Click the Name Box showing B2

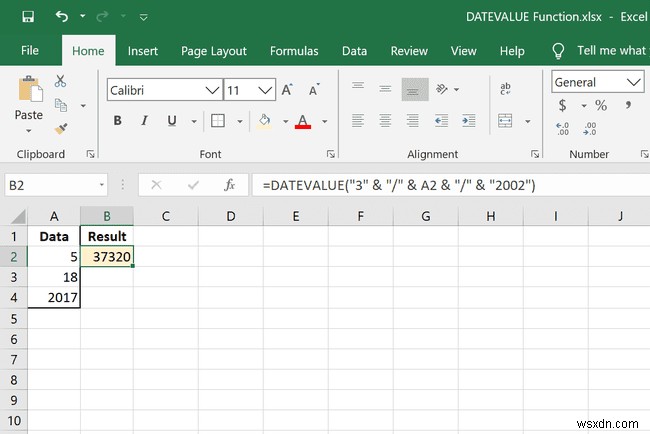[56, 185]
